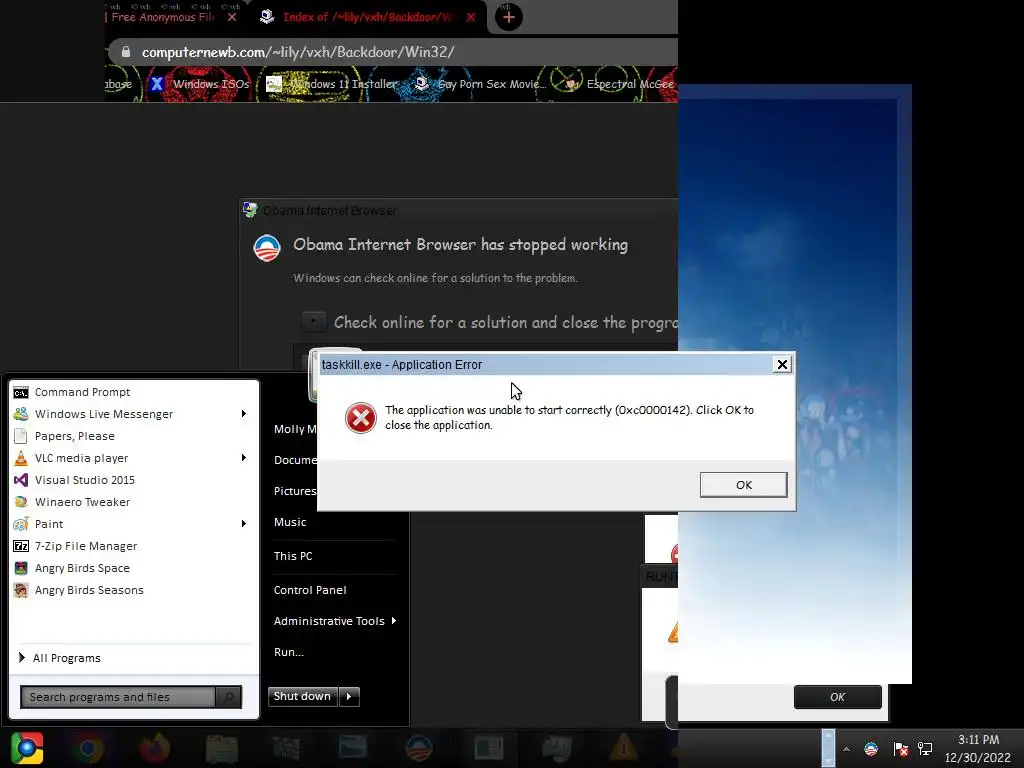
Task: Click the warning triangle taskbar icon
Action: click(624, 748)
